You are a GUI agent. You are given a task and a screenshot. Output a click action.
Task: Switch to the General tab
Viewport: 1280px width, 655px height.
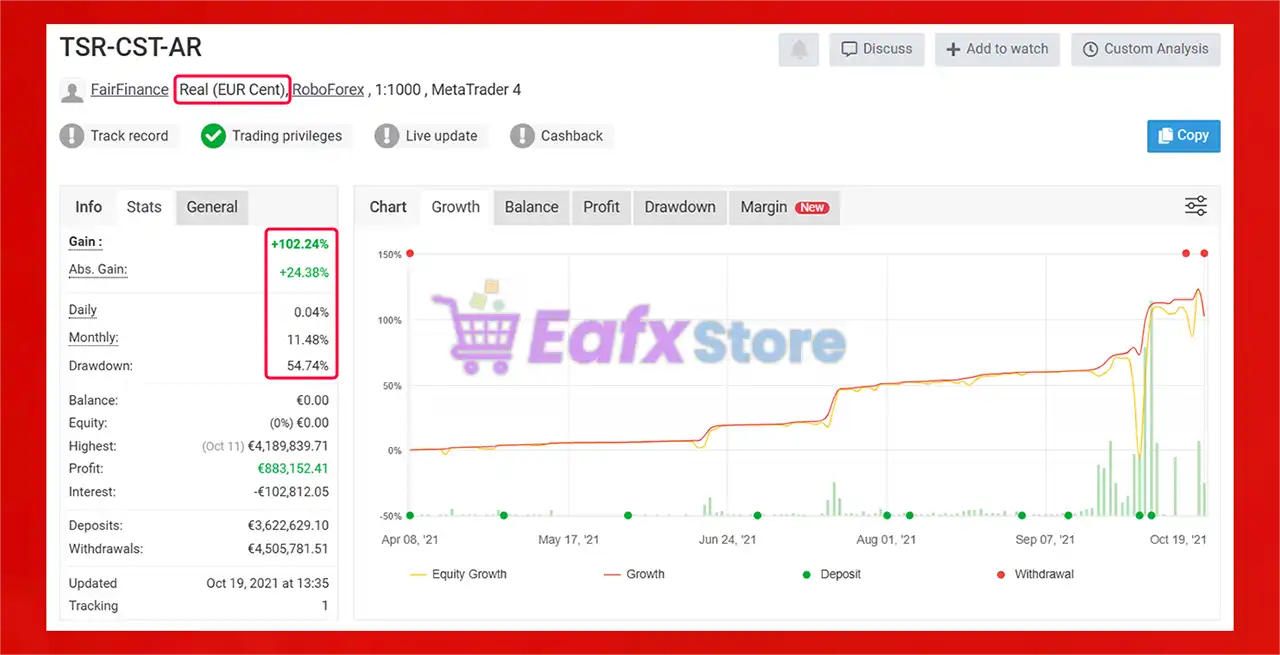[x=212, y=207]
